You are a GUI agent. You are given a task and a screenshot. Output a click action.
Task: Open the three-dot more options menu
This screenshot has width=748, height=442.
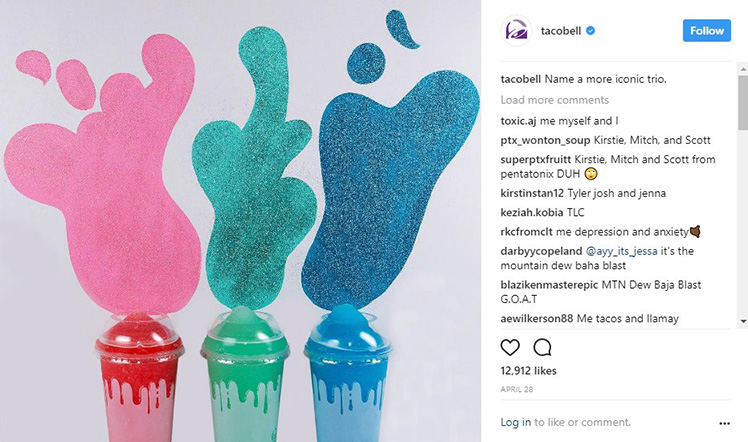(724, 423)
